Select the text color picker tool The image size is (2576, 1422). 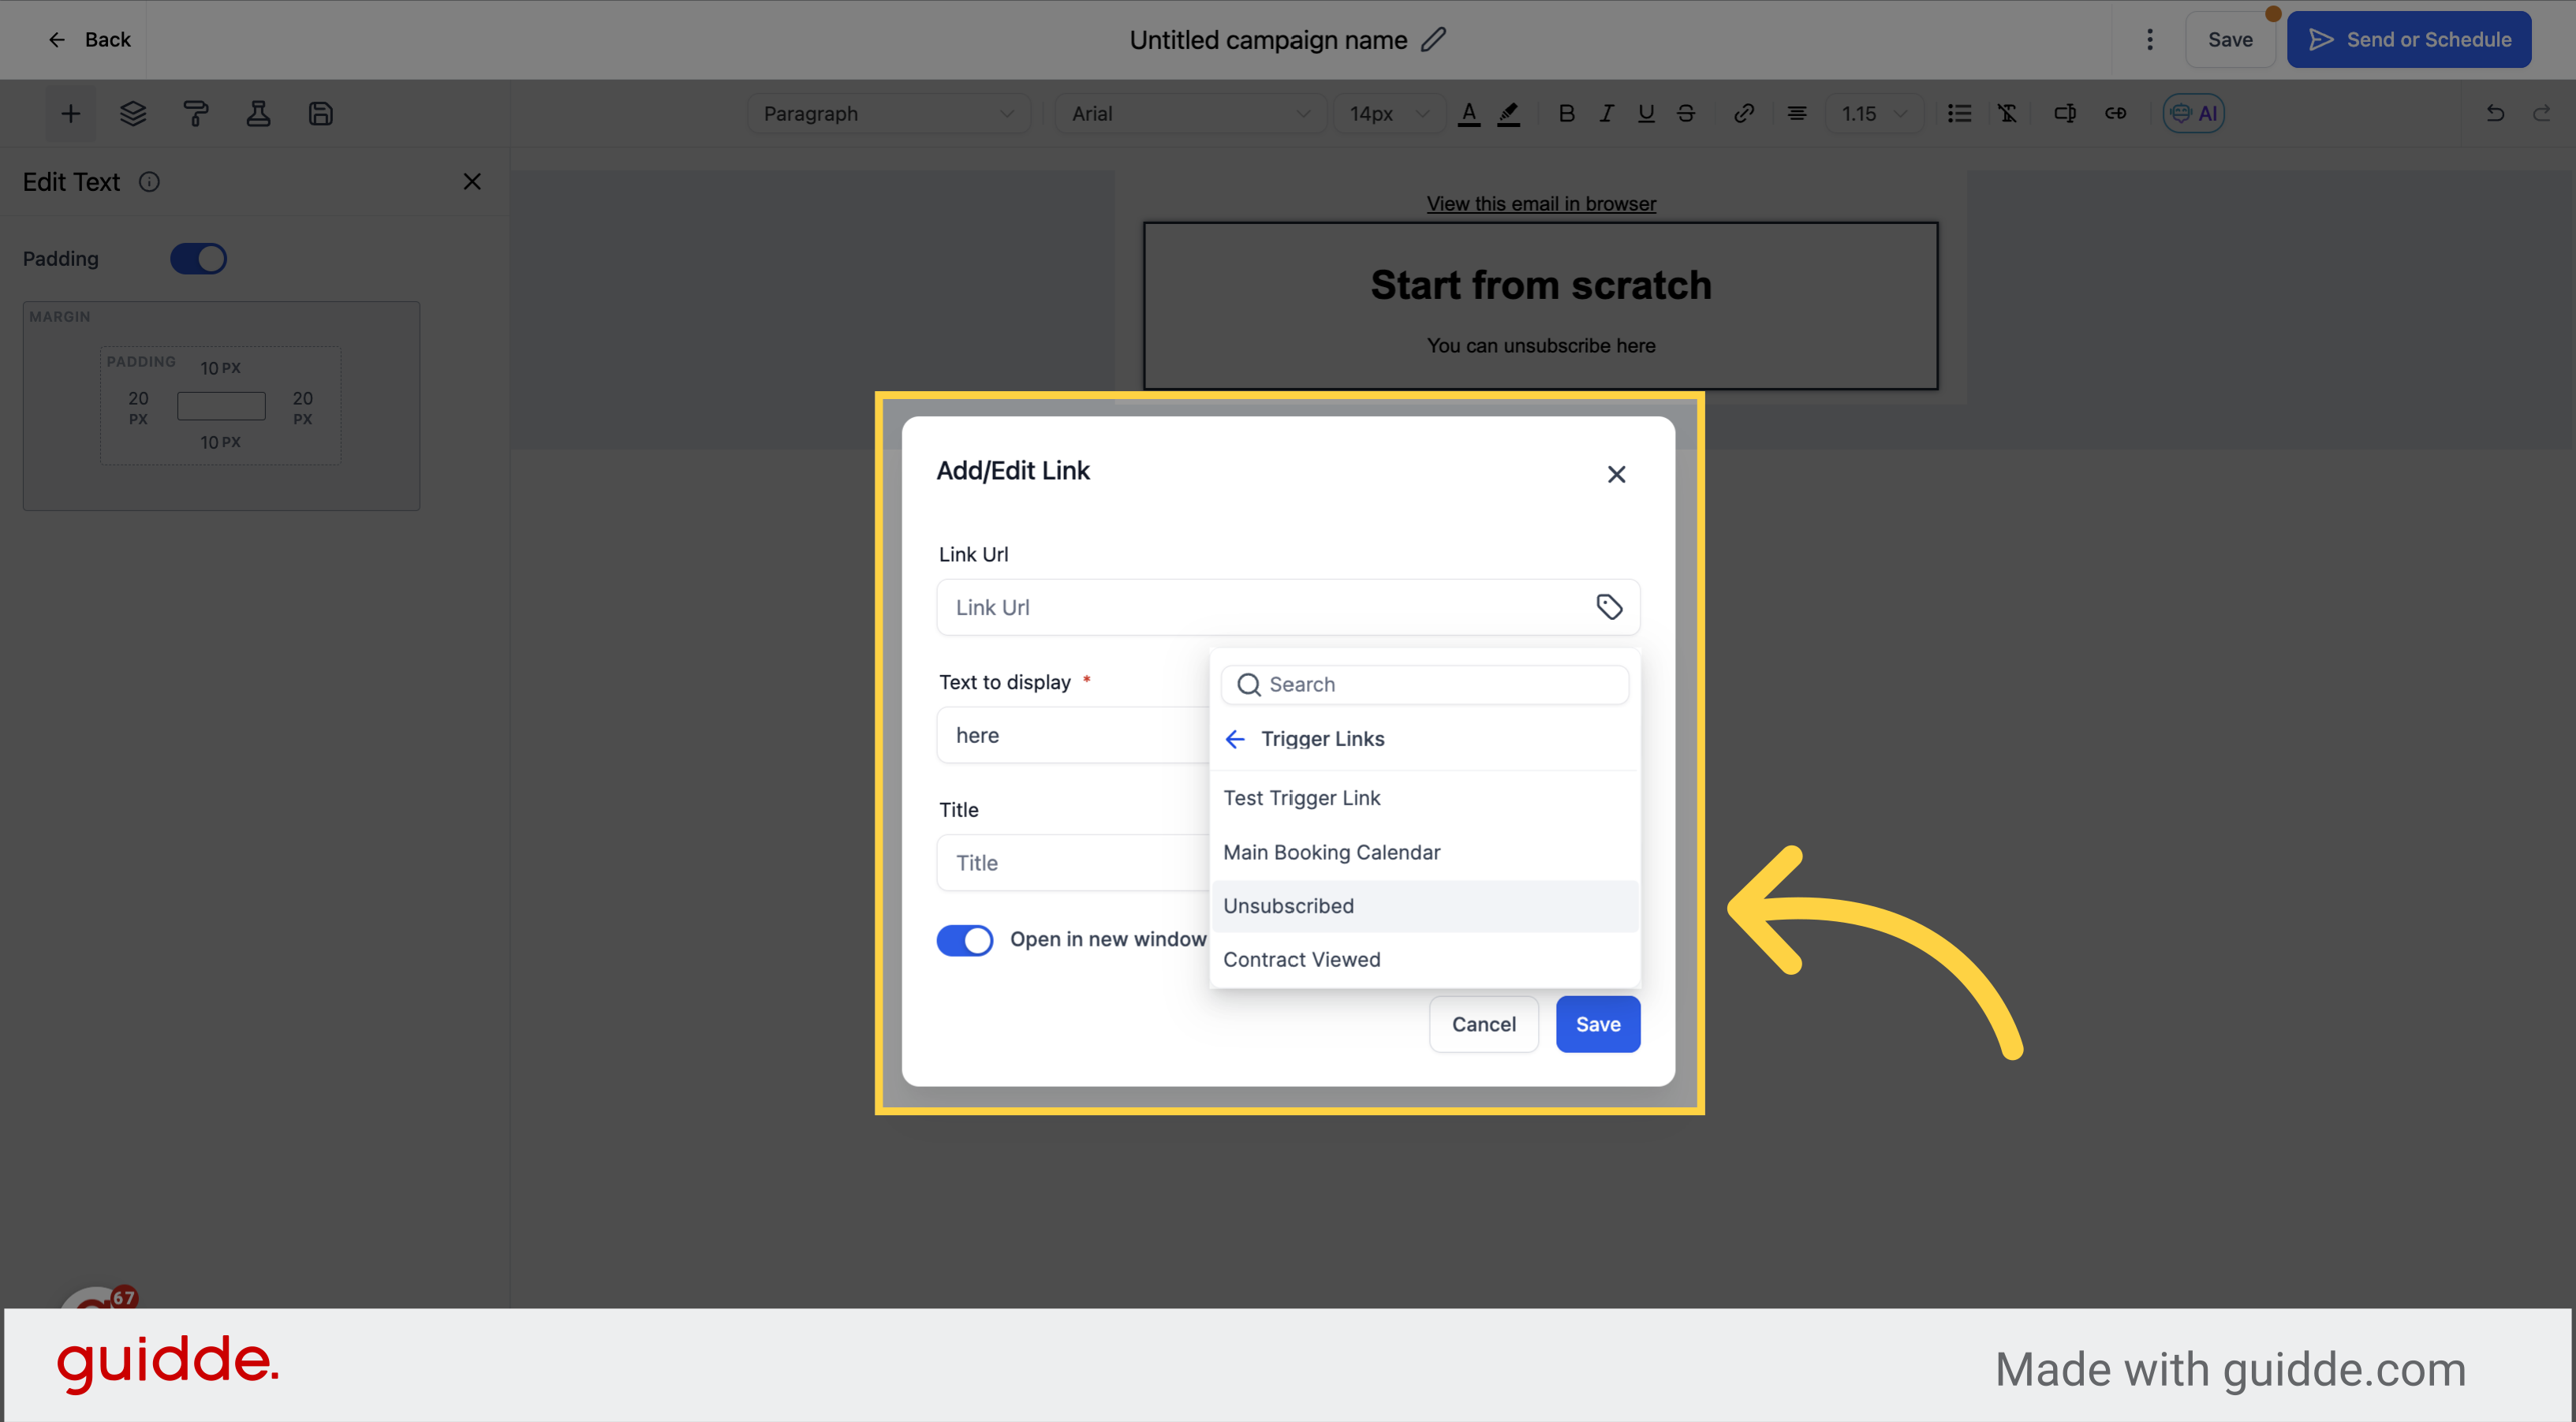[x=1469, y=114]
